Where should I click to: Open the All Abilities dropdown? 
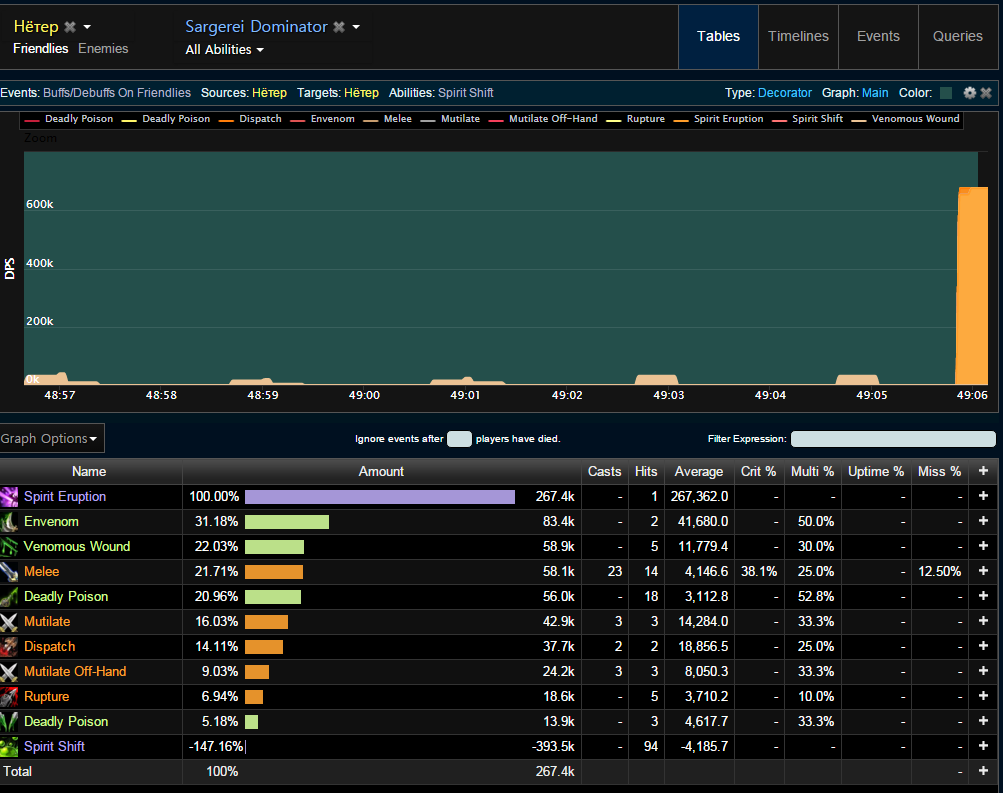click(x=225, y=49)
